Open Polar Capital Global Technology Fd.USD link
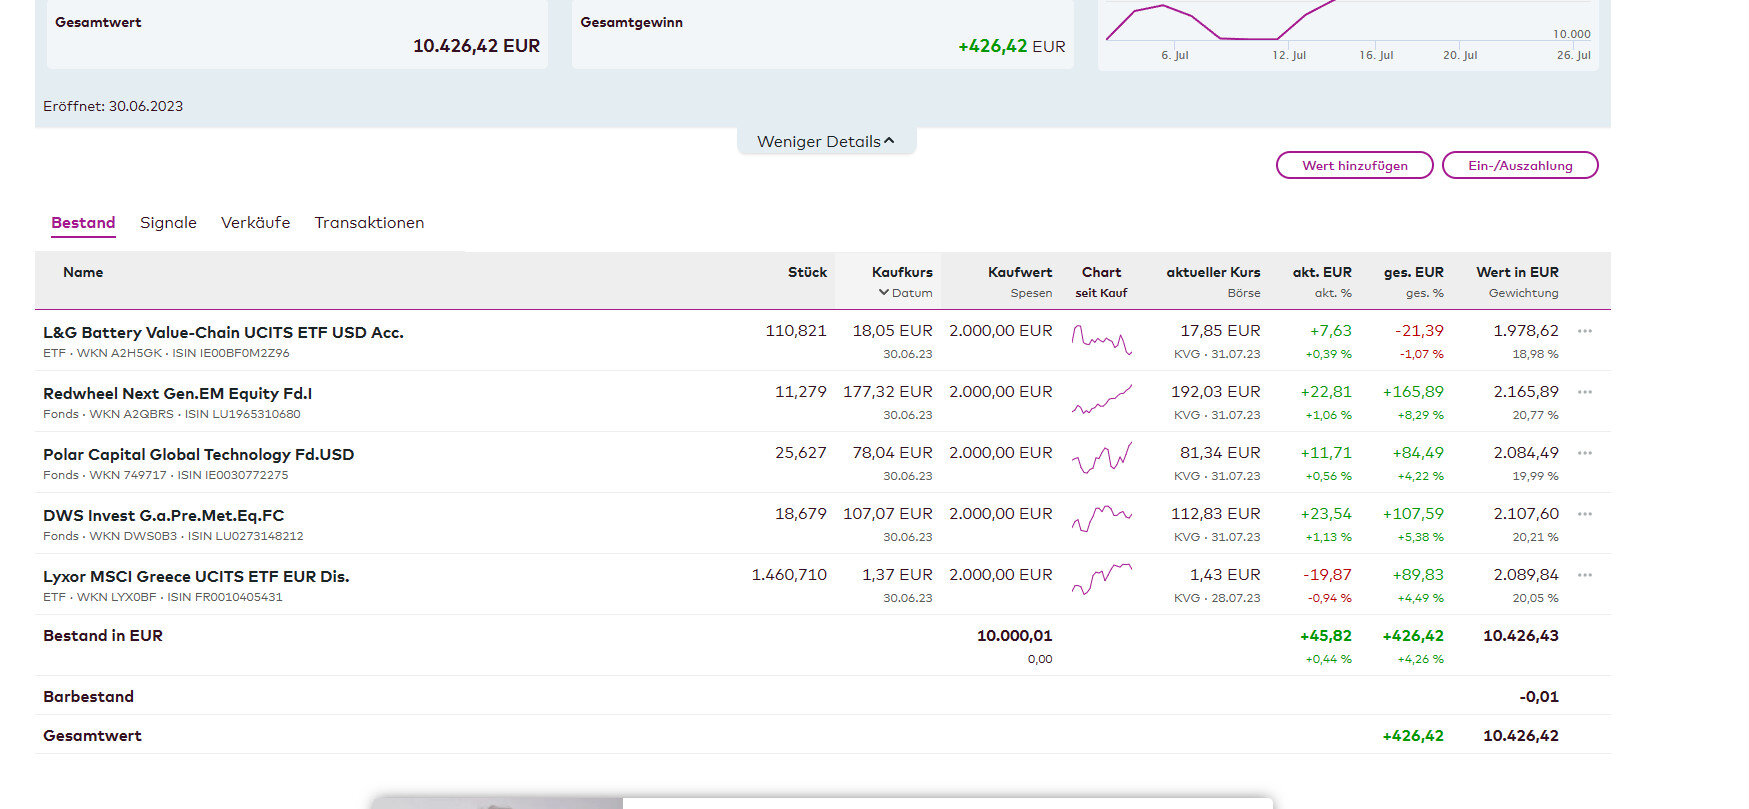The width and height of the screenshot is (1749, 809). [x=198, y=454]
